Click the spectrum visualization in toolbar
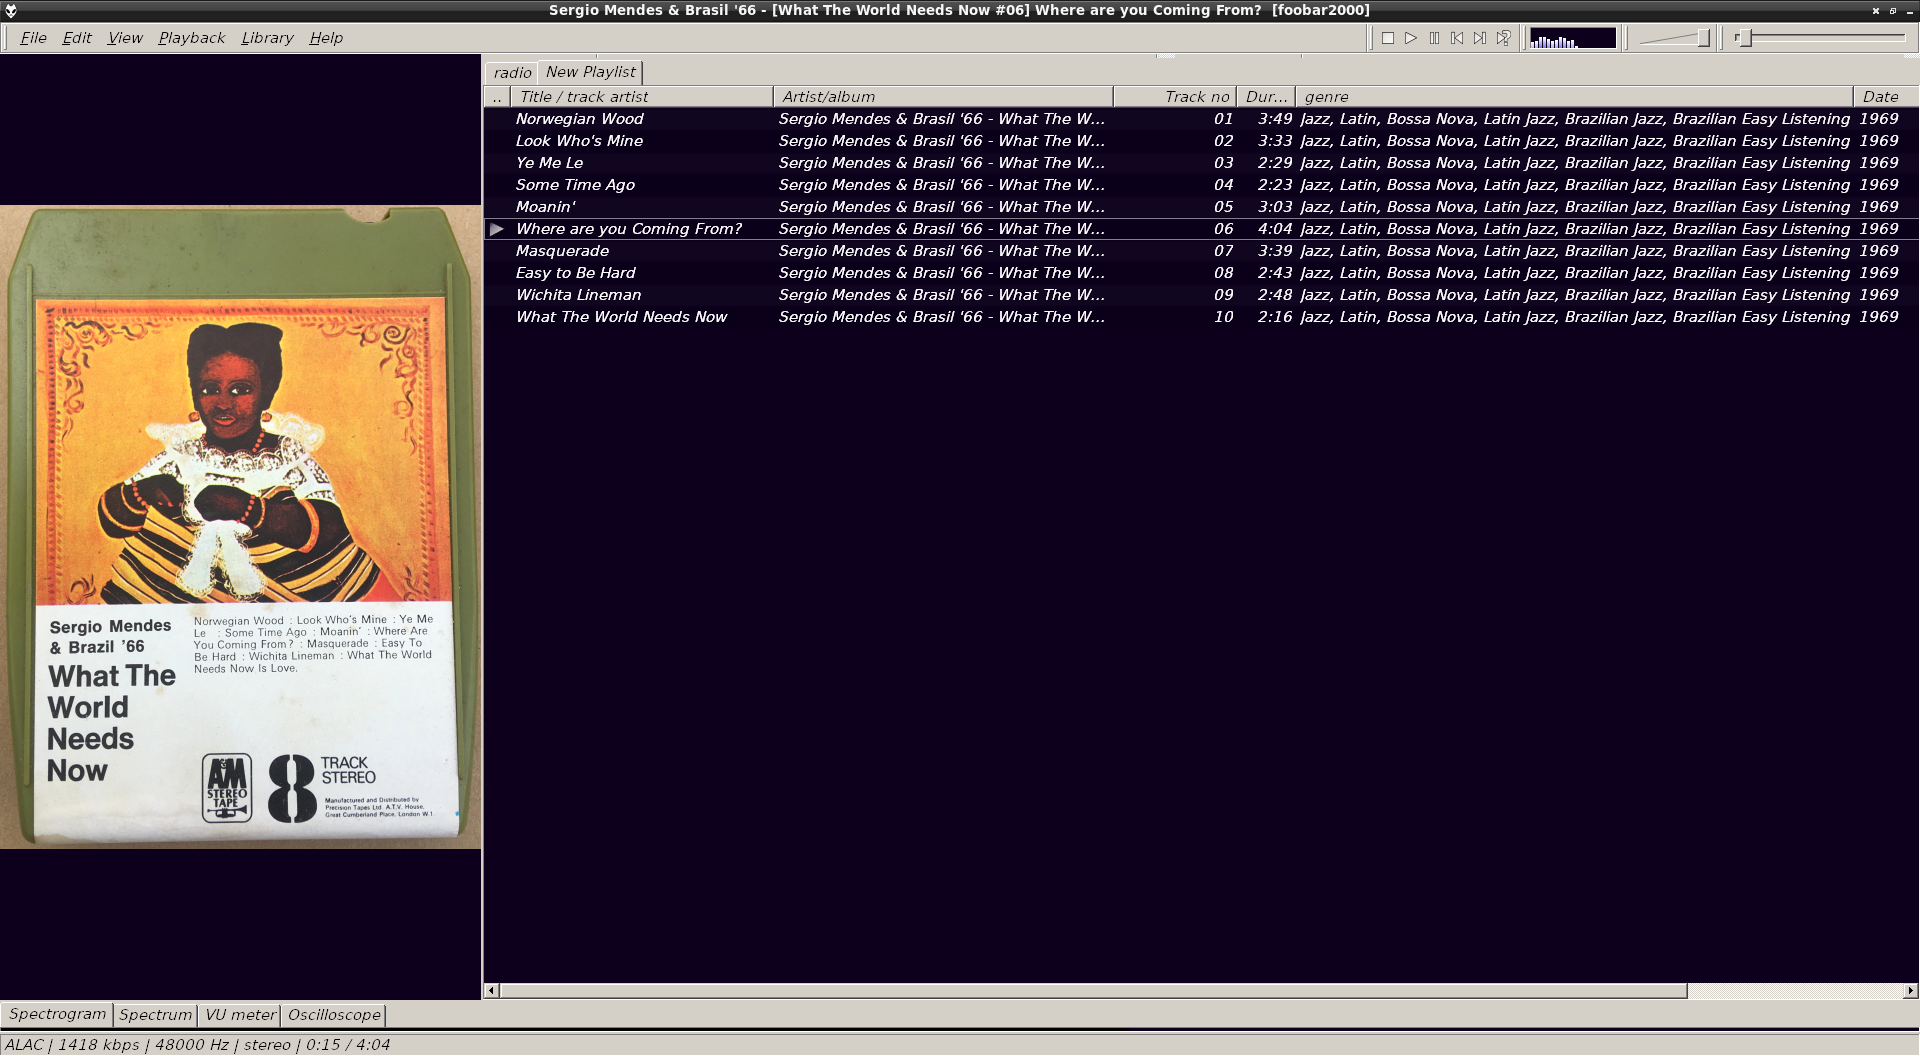This screenshot has height=1056, width=1920. (x=1573, y=38)
